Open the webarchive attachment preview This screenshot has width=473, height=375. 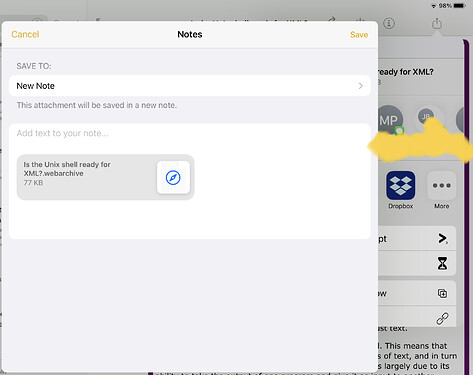(x=105, y=177)
